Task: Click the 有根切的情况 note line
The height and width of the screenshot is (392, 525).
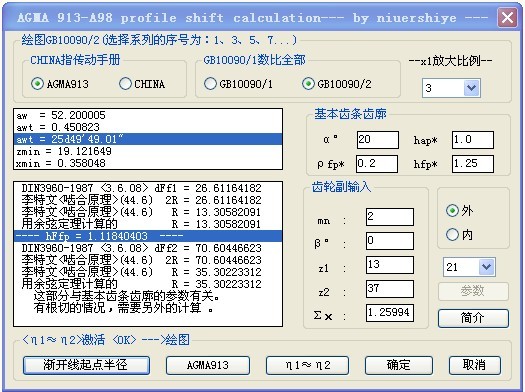Action: pyautogui.click(x=148, y=308)
